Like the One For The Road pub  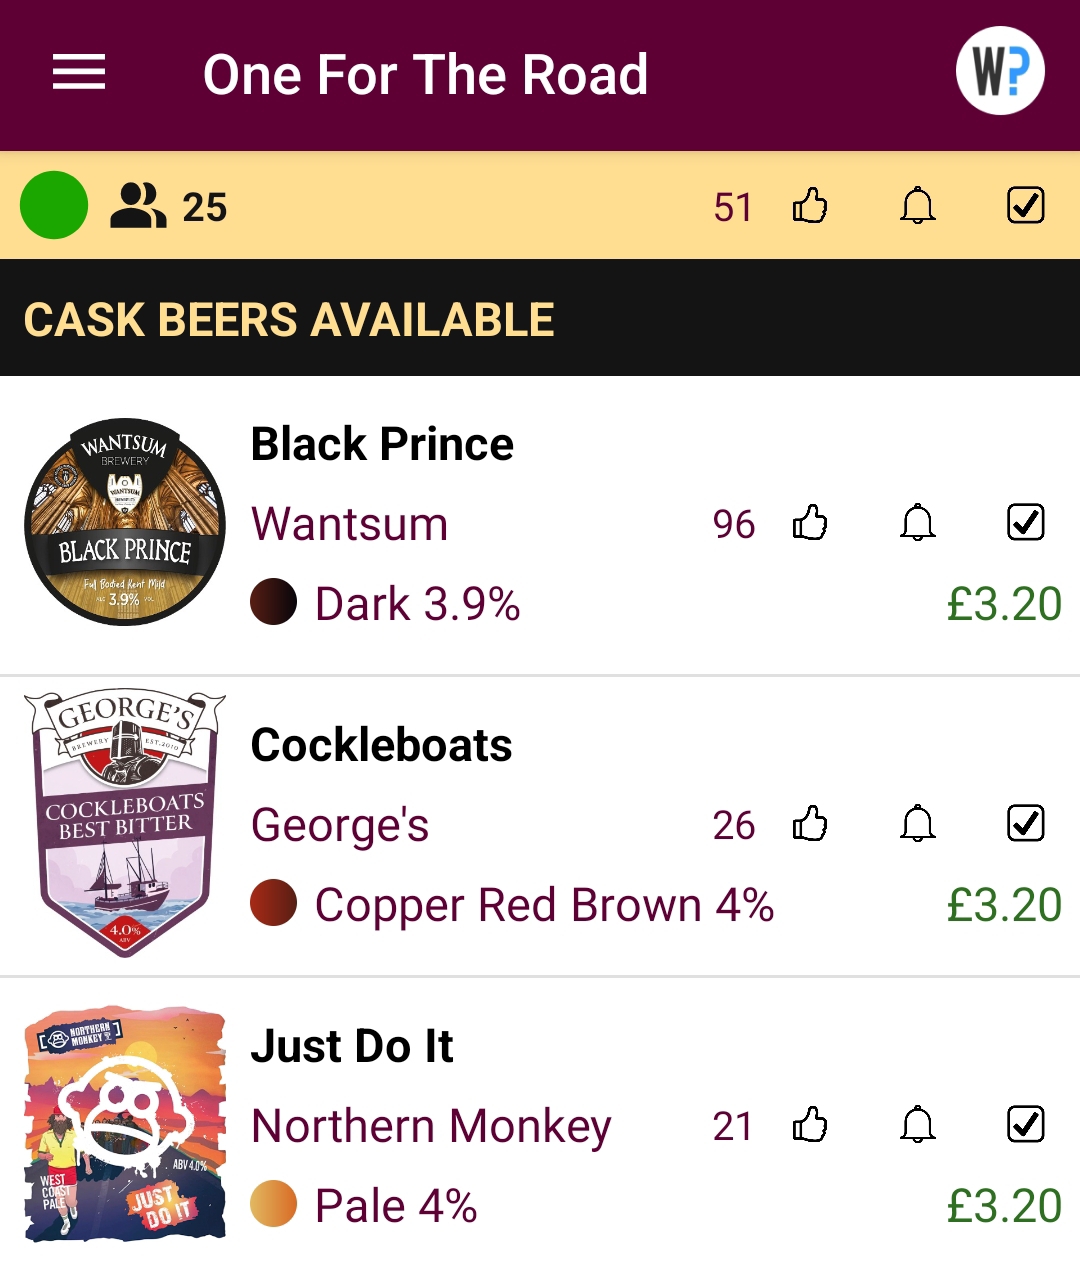click(810, 206)
